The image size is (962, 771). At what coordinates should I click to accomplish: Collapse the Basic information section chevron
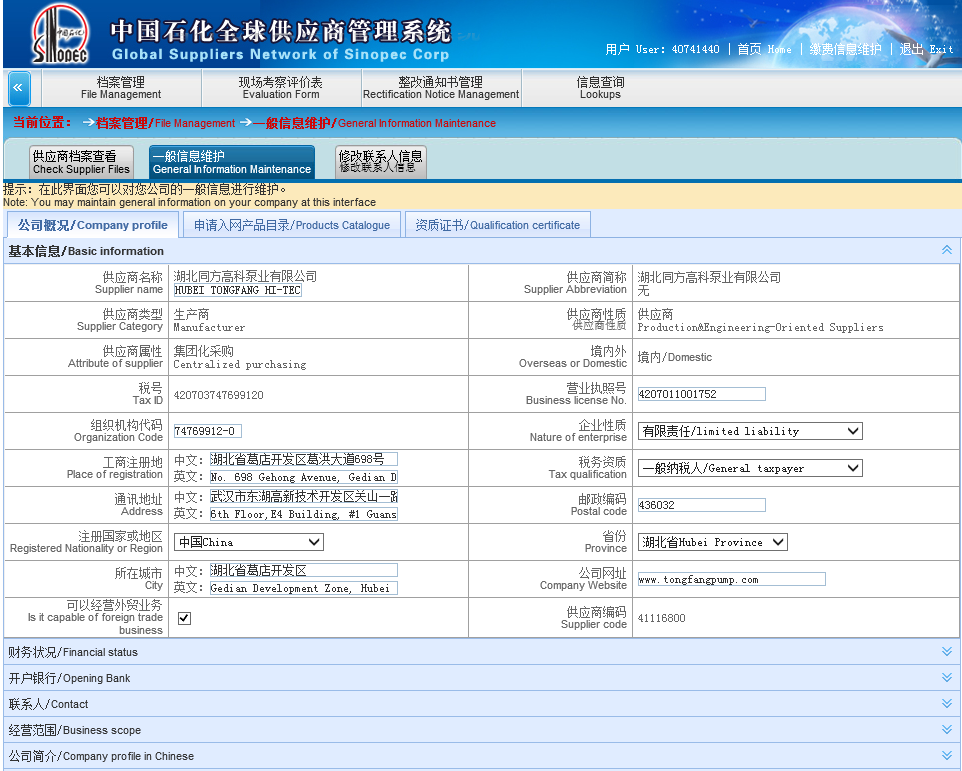click(x=946, y=250)
